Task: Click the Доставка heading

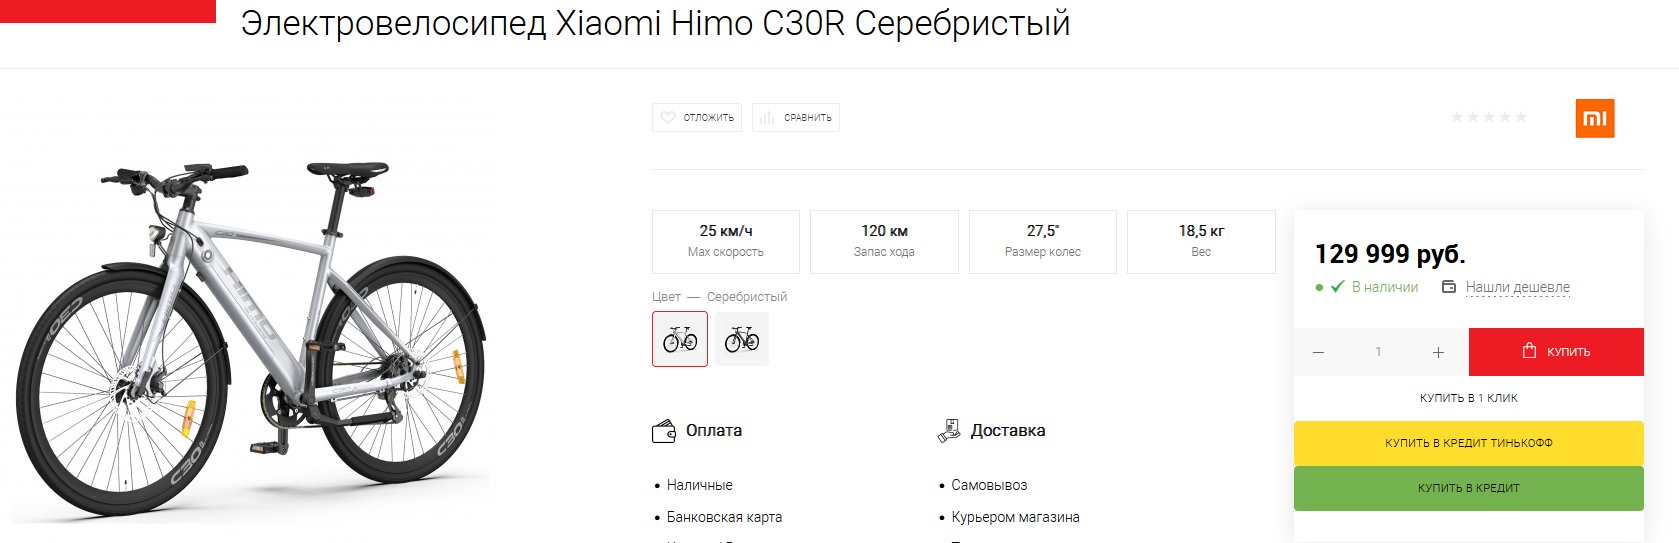Action: click(1008, 431)
